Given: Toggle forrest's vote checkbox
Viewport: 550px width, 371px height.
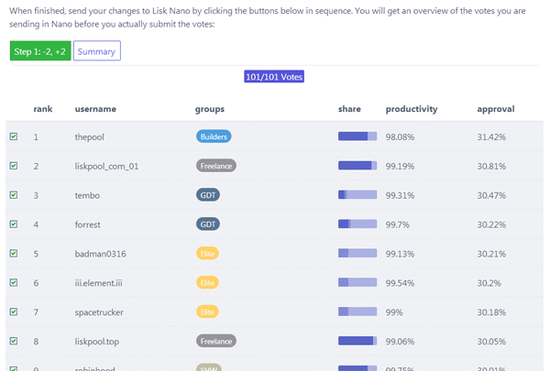Looking at the screenshot, I should pyautogui.click(x=14, y=224).
